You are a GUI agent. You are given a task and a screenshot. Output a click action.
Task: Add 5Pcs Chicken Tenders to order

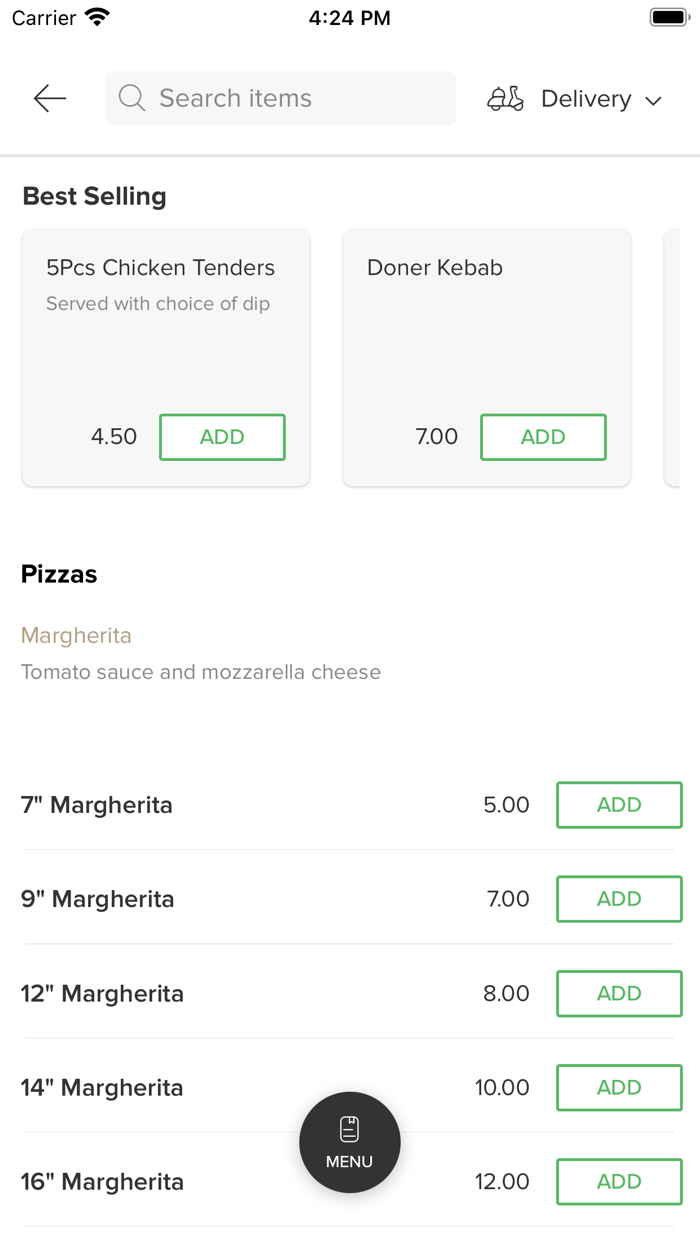[222, 437]
